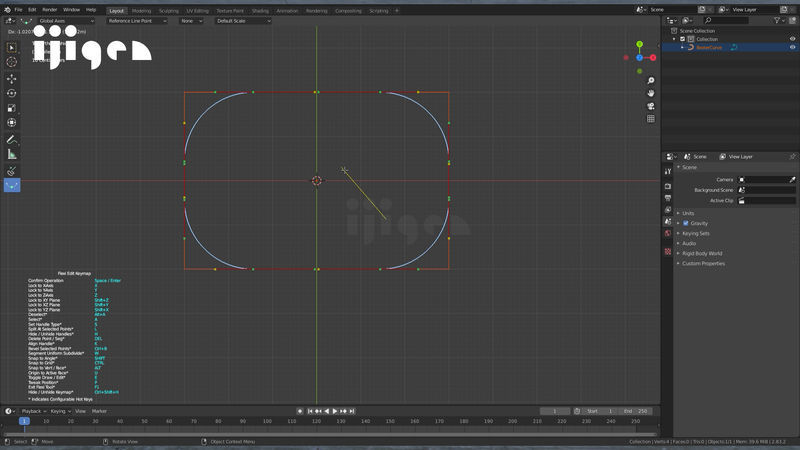Select the Cursor tool
This screenshot has width=800, height=450.
tap(12, 62)
